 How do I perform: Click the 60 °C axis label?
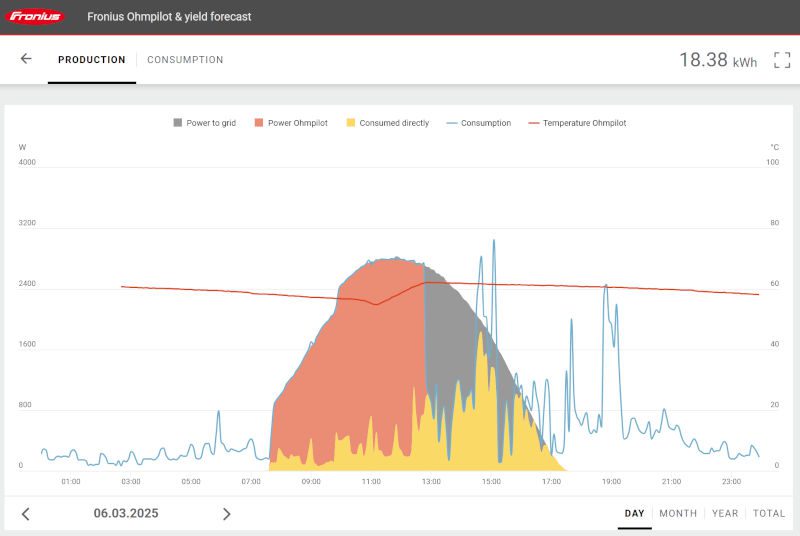[x=774, y=284]
